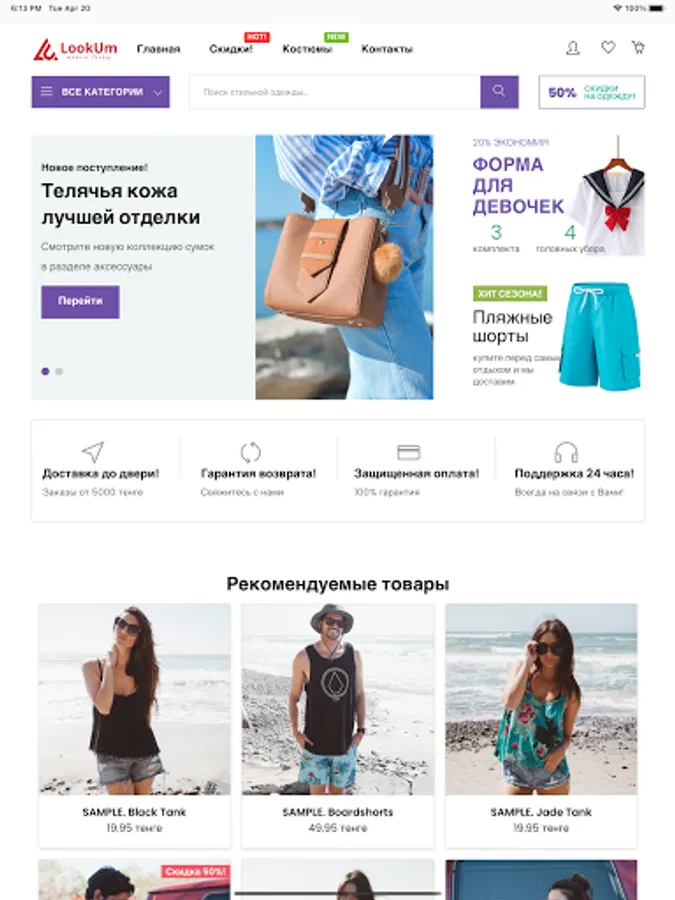Image resolution: width=675 pixels, height=900 pixels.
Task: Open the user account icon
Action: coord(573,48)
